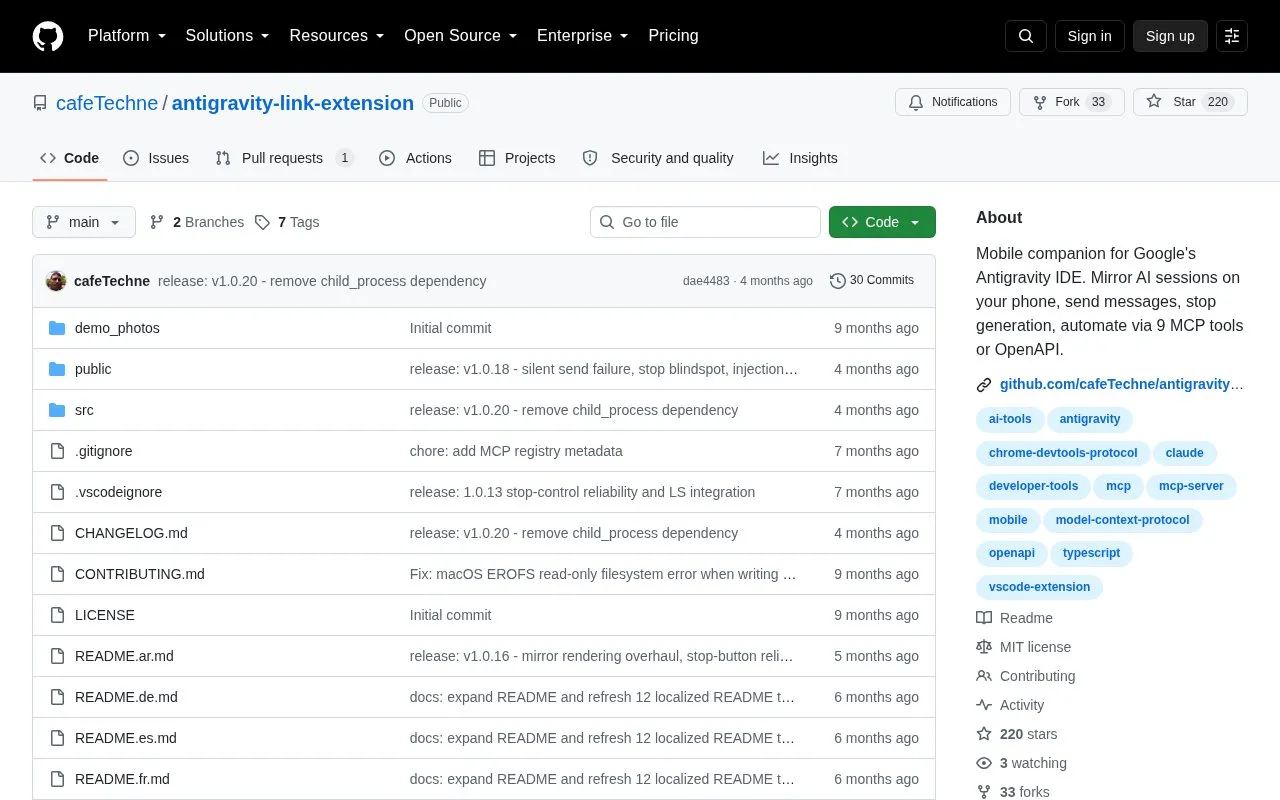The image size is (1280, 800).
Task: Click the clock icon beside 30 Commits
Action: [x=838, y=281]
